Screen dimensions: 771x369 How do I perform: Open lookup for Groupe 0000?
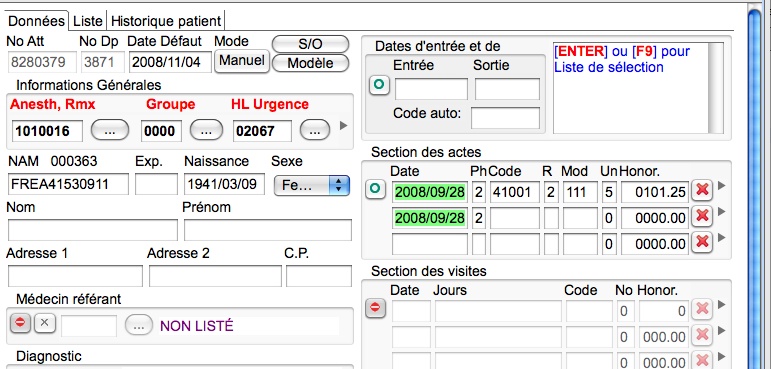tap(207, 130)
